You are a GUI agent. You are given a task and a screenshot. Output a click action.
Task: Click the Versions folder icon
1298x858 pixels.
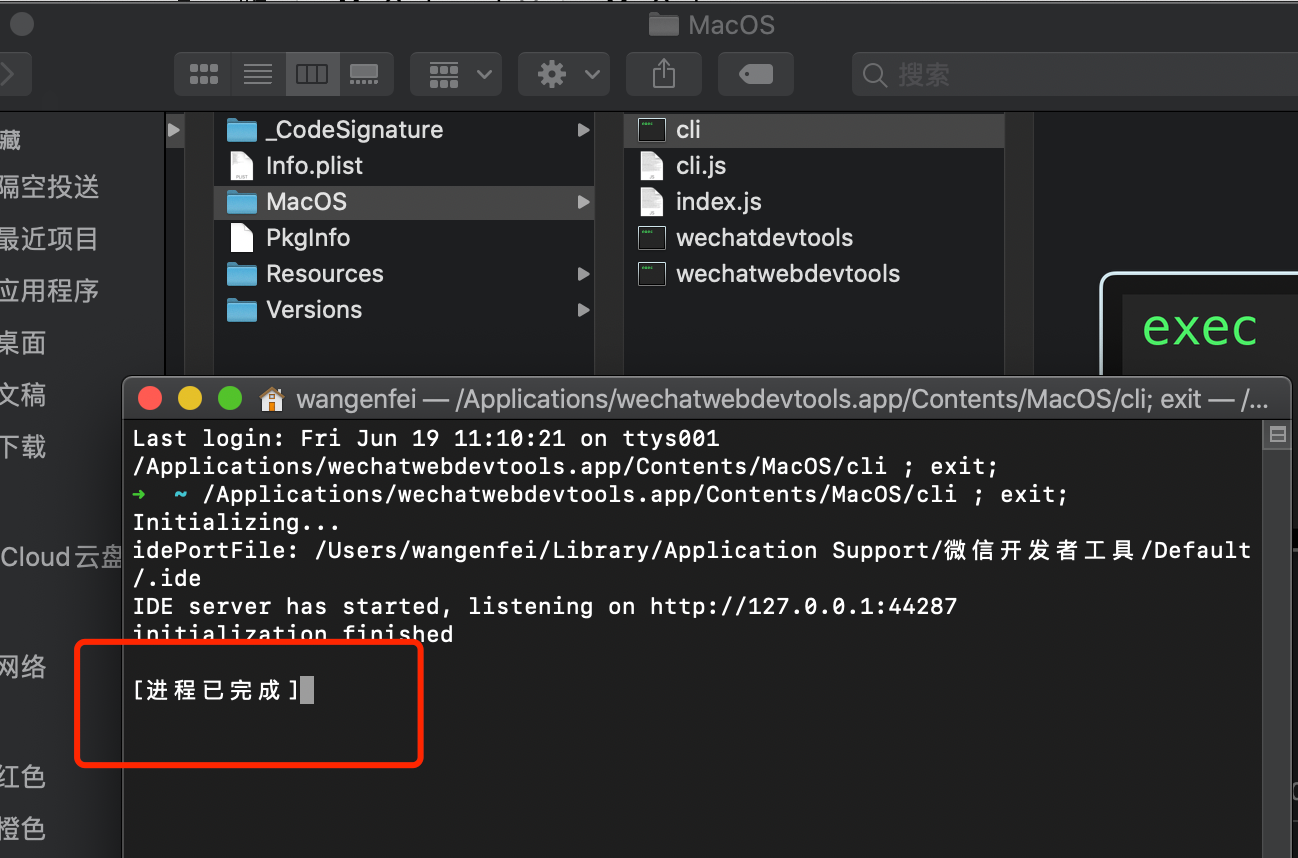pos(242,310)
